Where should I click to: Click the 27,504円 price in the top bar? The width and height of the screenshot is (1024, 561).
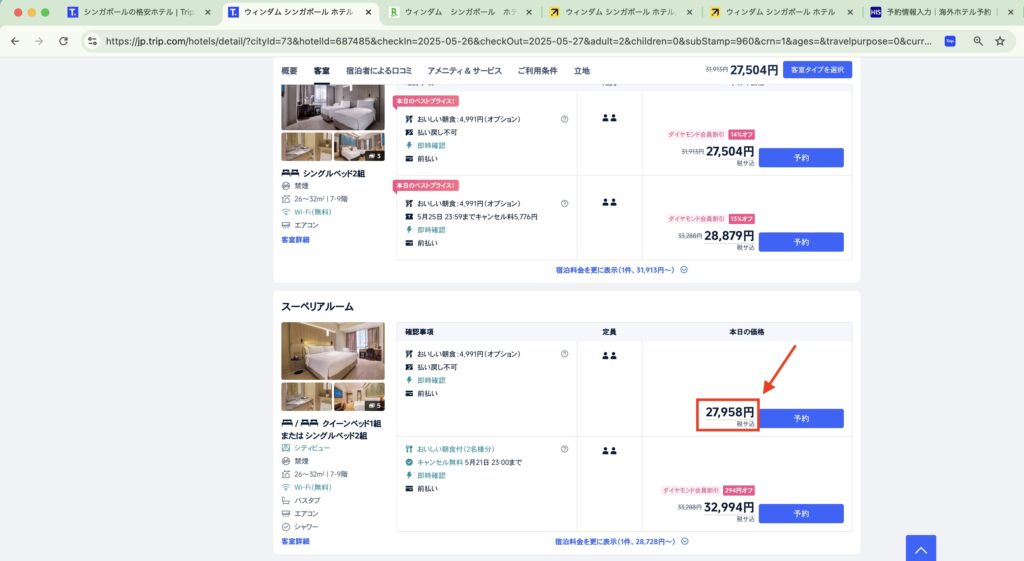(x=754, y=70)
